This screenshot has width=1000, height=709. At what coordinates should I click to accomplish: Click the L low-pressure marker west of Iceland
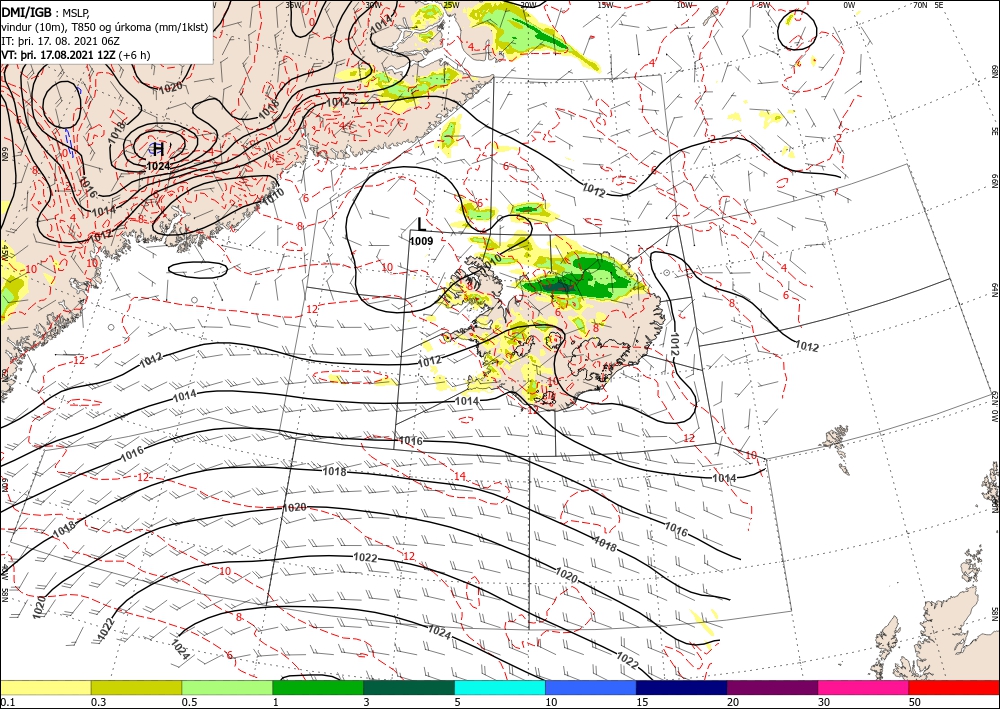point(421,224)
